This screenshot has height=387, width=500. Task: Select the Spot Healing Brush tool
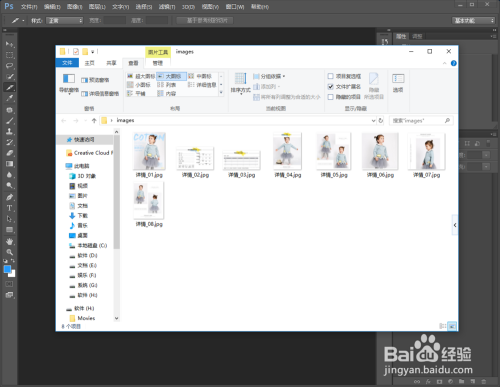pyautogui.click(x=9, y=110)
